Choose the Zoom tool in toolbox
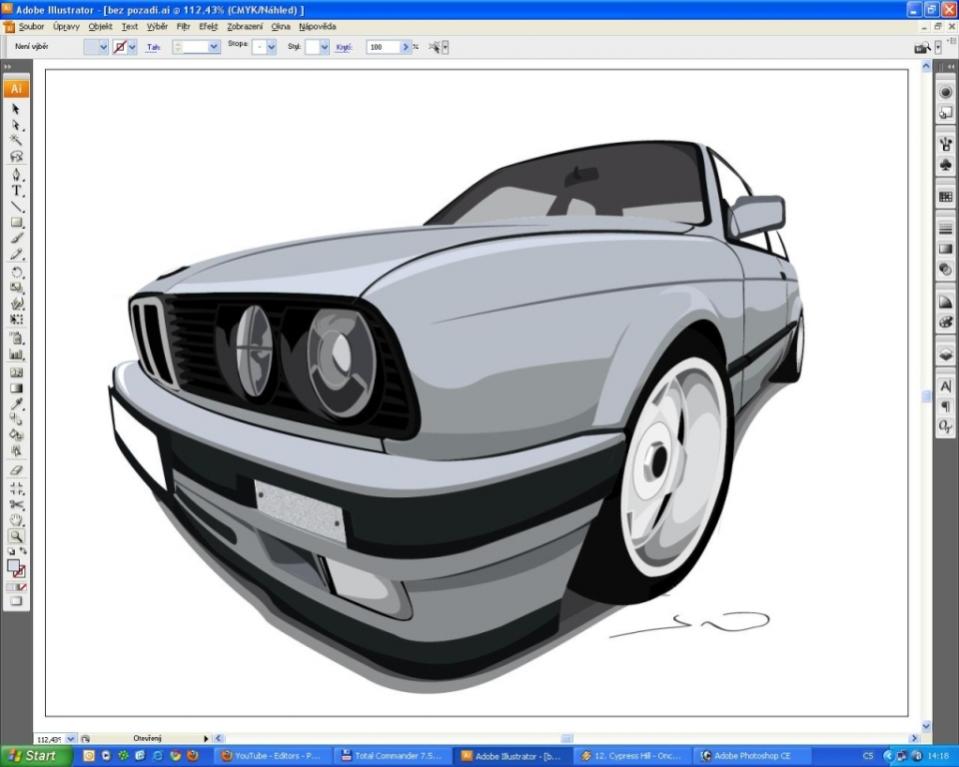The width and height of the screenshot is (959, 767). pos(16,536)
